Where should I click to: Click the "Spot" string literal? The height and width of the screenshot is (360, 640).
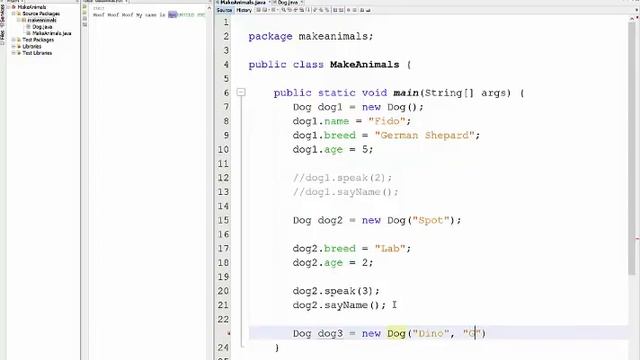[x=431, y=220]
